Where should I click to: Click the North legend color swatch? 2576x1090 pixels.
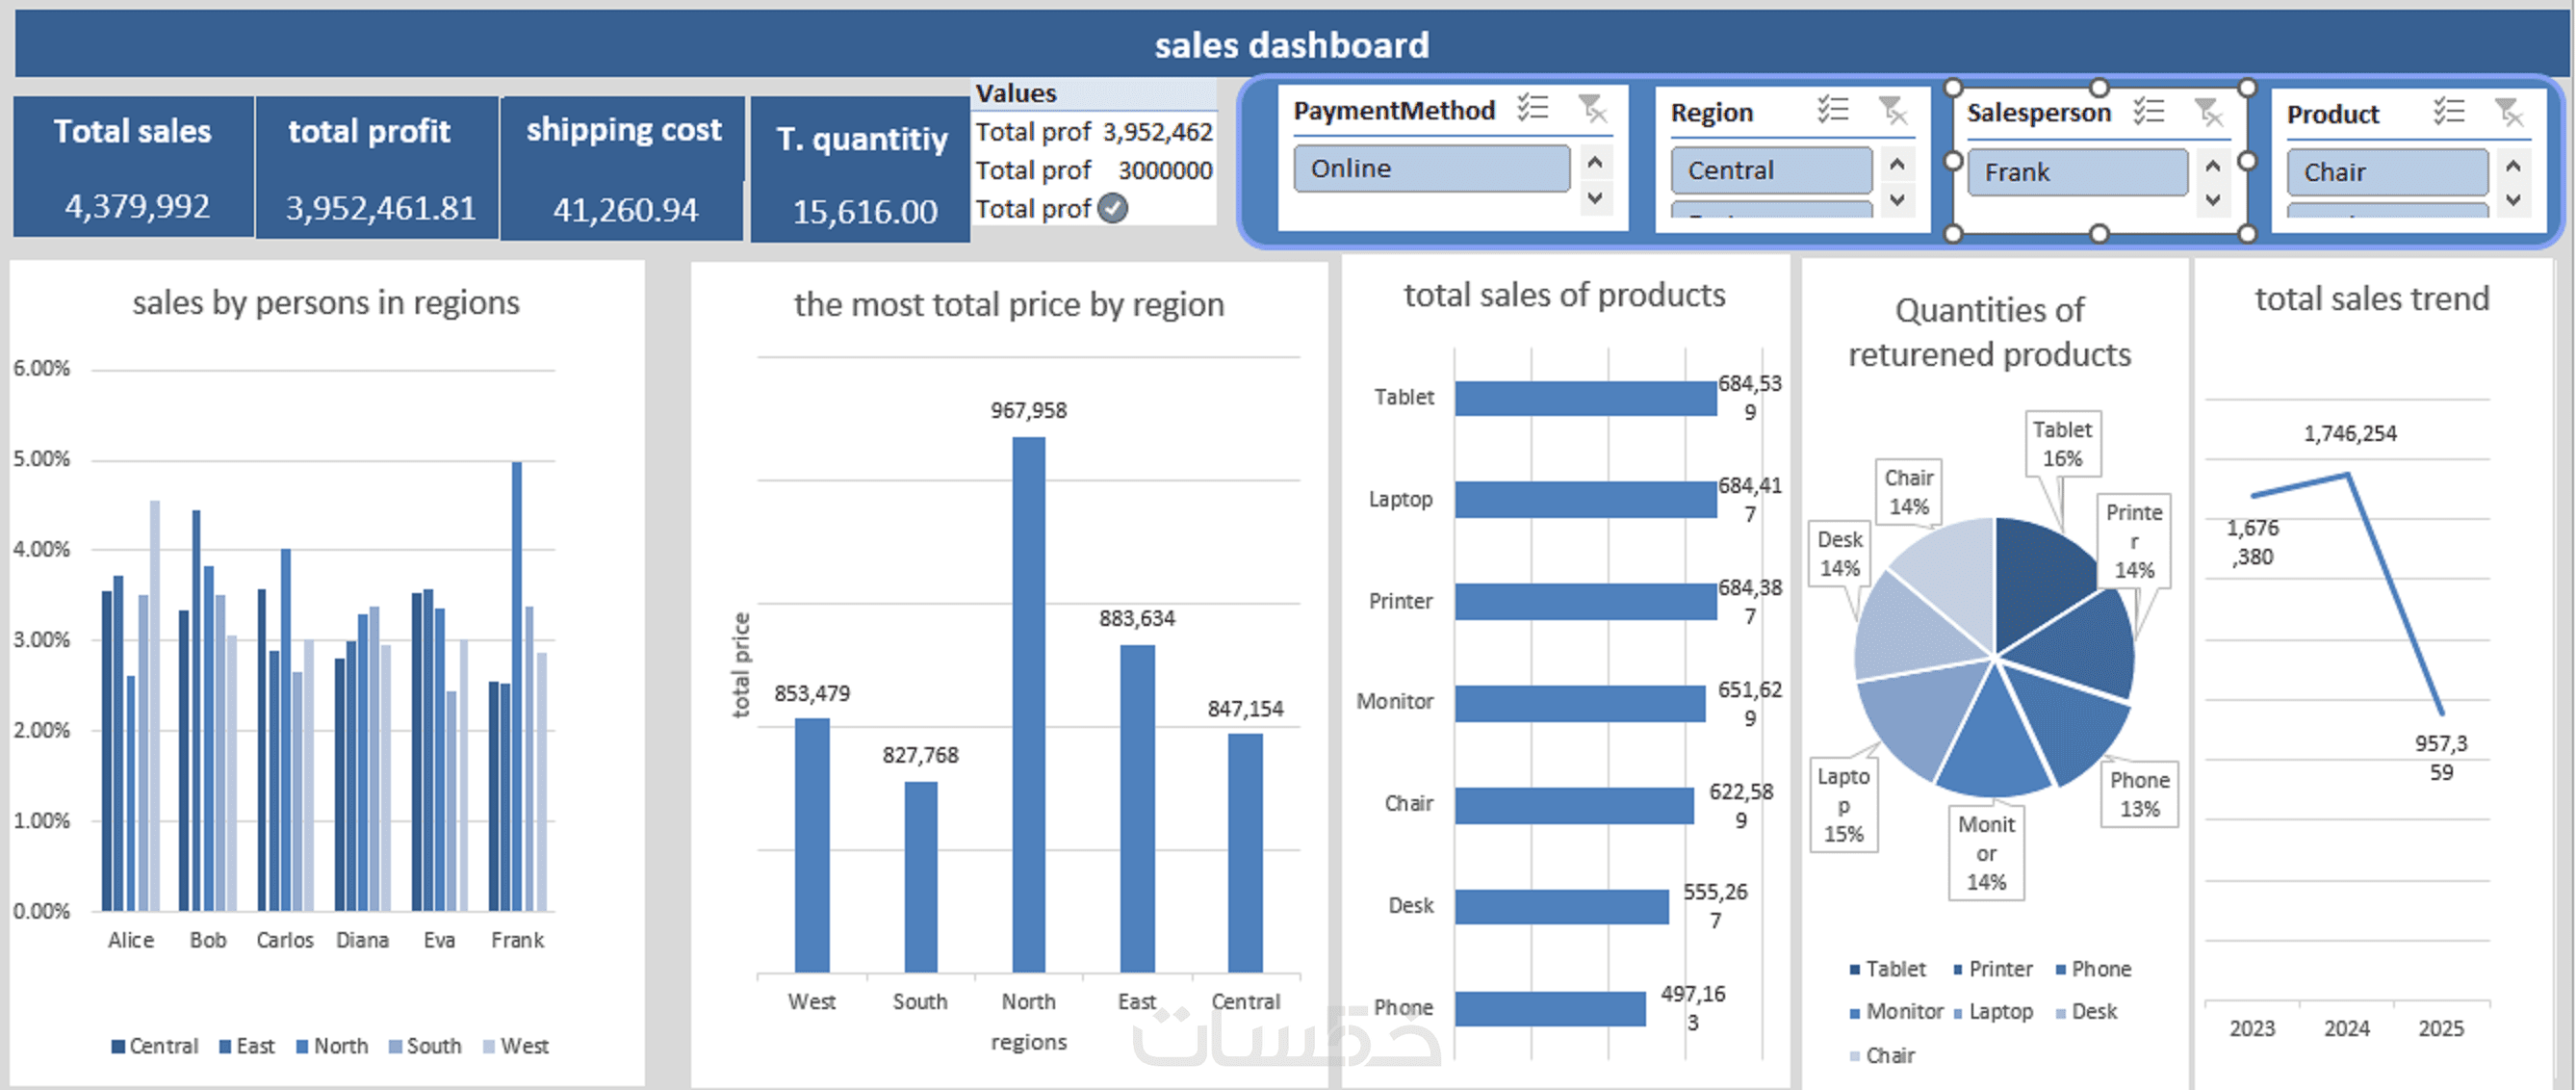coord(302,1046)
